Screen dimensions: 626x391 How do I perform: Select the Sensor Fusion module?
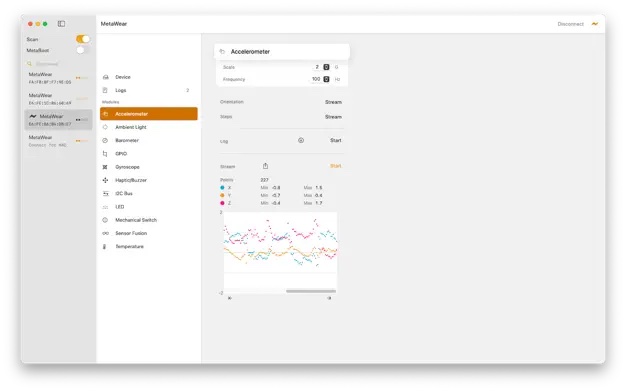(x=149, y=233)
